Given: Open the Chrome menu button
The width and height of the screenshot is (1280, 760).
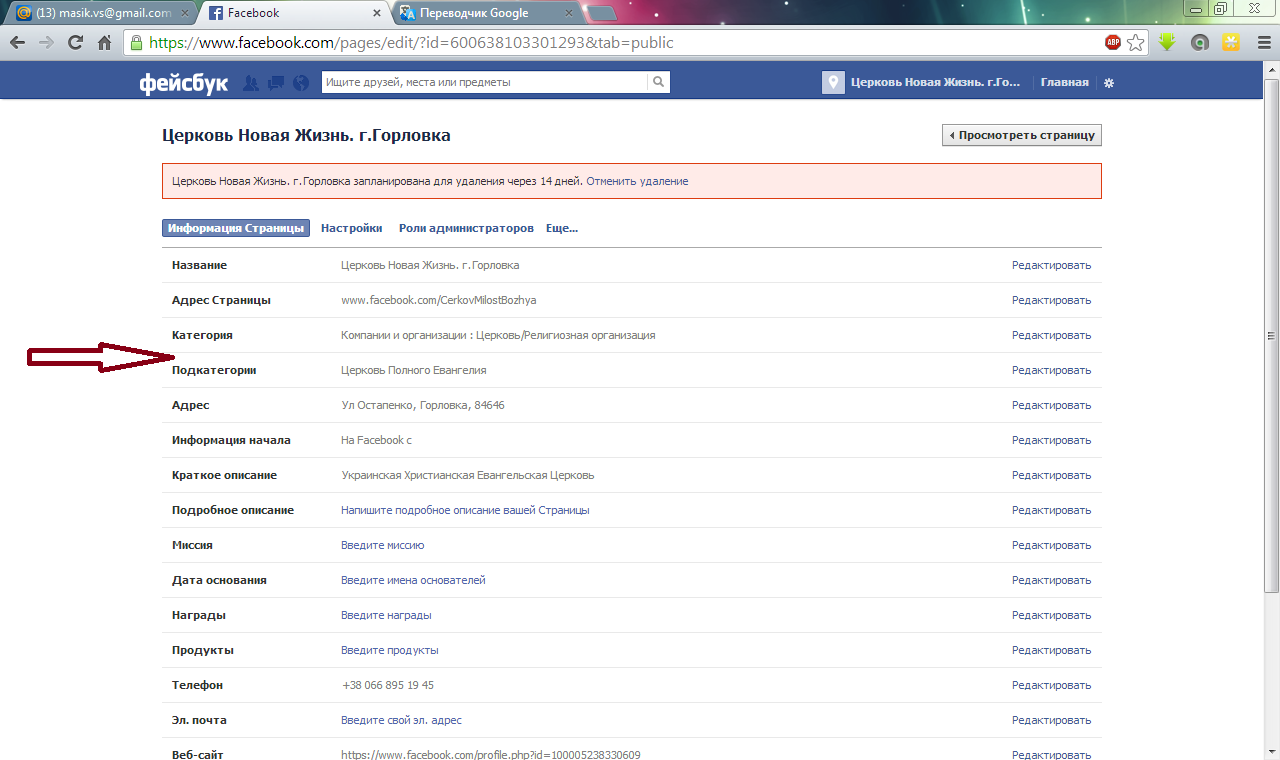Looking at the screenshot, I should click(1262, 43).
